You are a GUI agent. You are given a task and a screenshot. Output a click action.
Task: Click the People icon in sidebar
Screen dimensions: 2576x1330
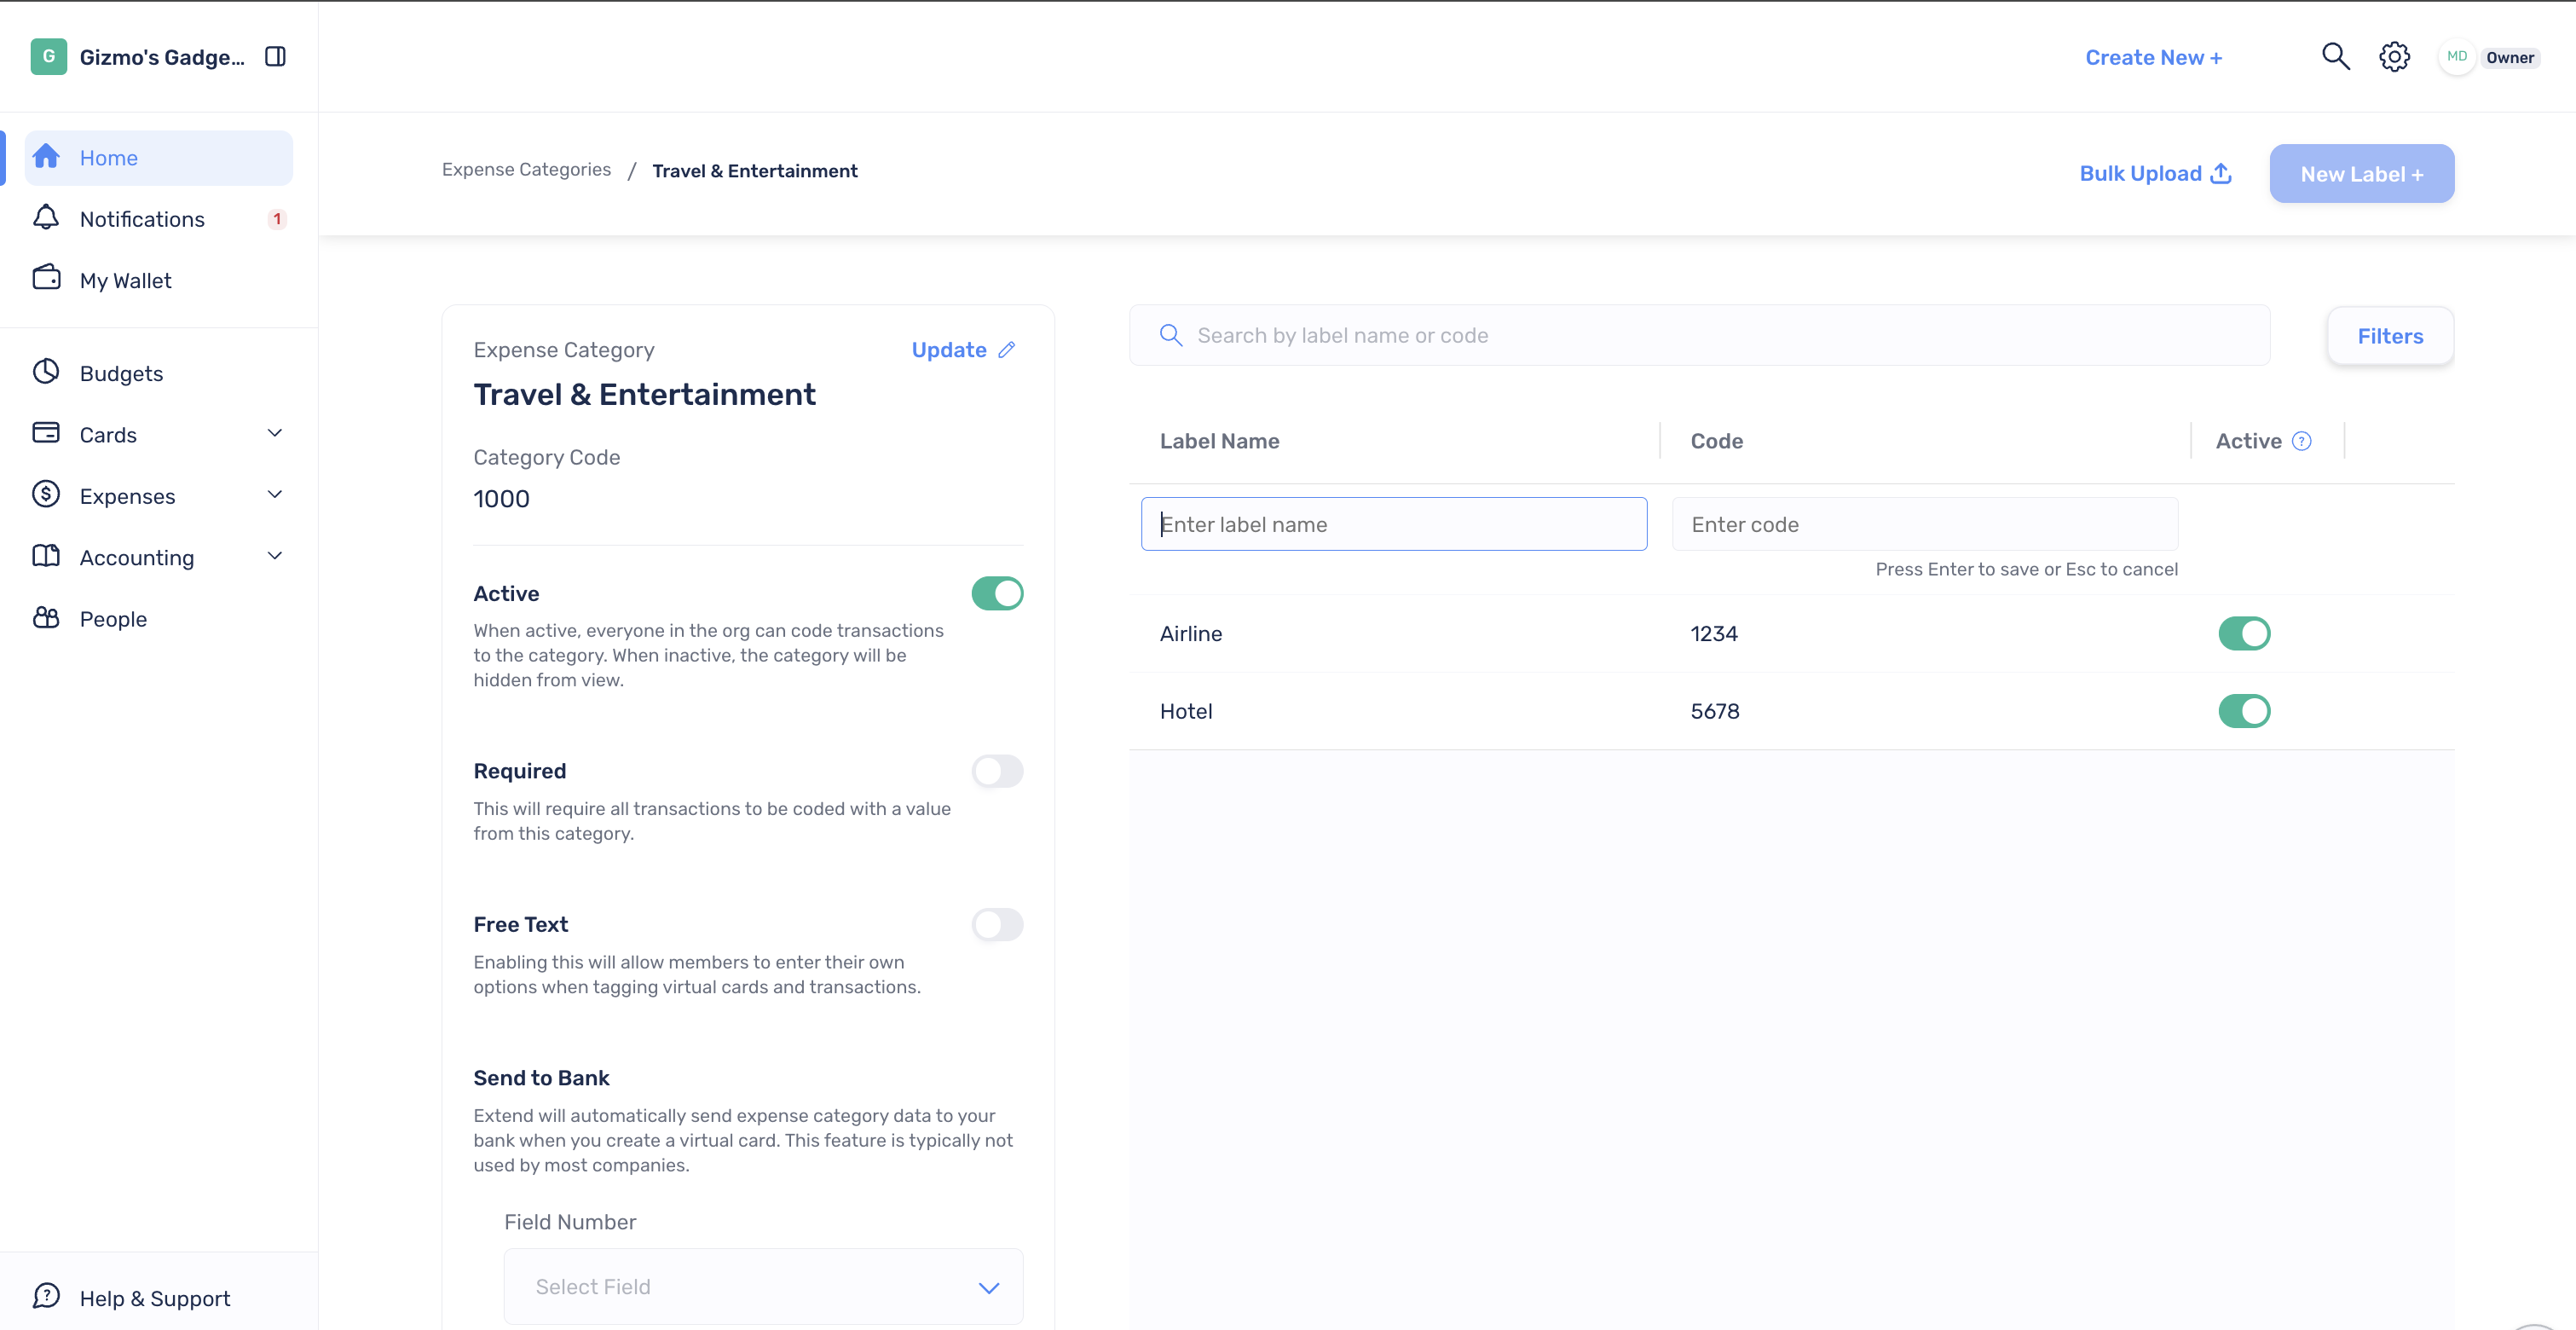tap(46, 618)
